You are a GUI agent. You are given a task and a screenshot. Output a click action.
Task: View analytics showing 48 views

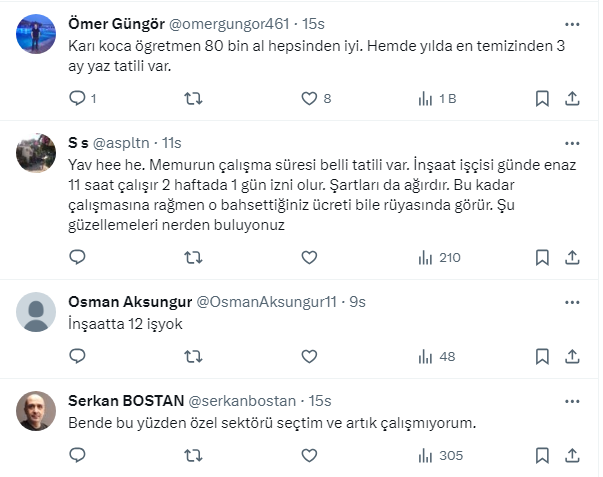coord(436,356)
